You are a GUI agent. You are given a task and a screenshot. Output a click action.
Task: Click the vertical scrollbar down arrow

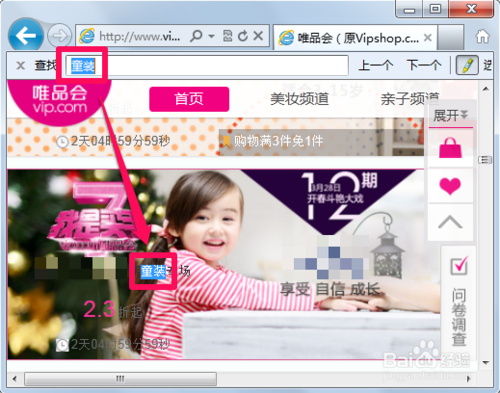tap(485, 362)
